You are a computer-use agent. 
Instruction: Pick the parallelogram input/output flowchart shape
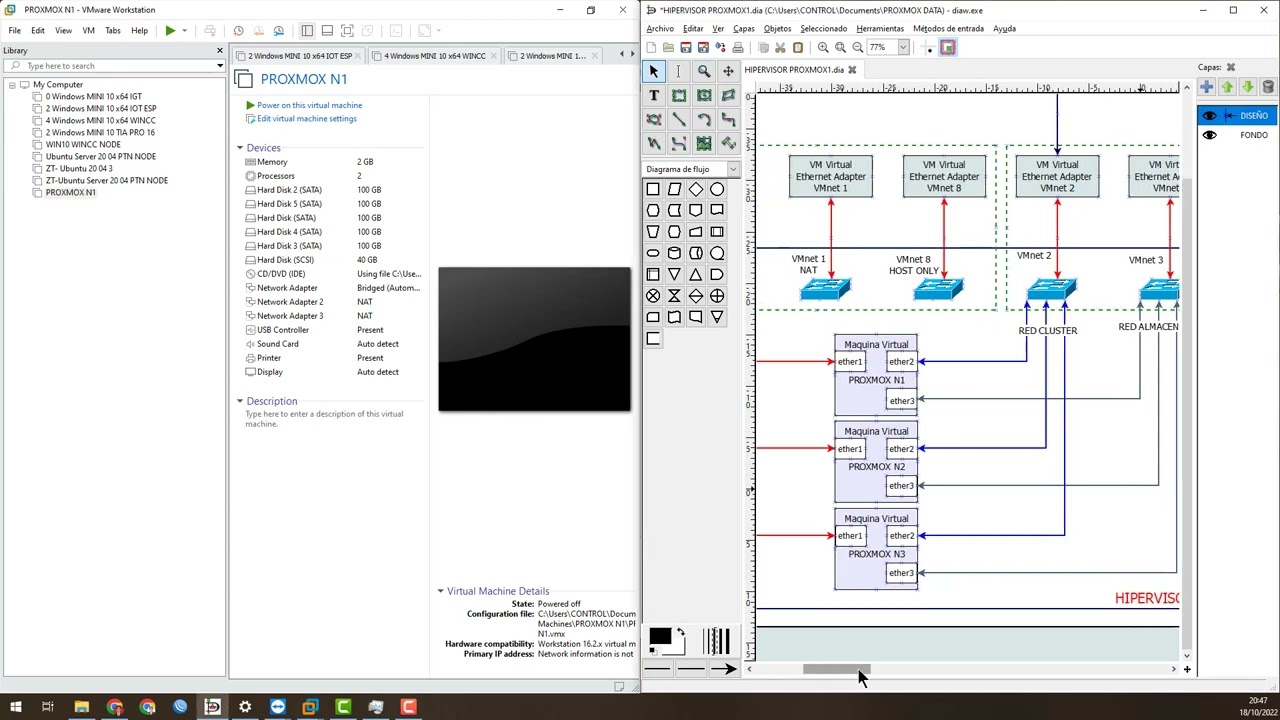coord(675,189)
